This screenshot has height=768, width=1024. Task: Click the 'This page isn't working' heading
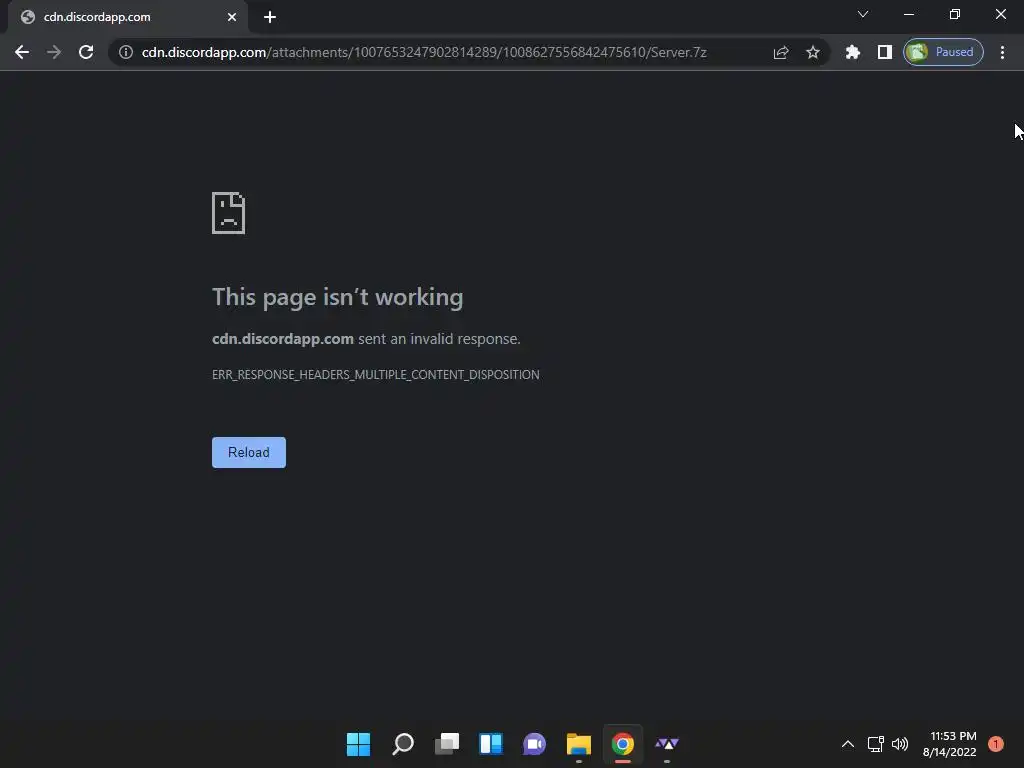338,297
